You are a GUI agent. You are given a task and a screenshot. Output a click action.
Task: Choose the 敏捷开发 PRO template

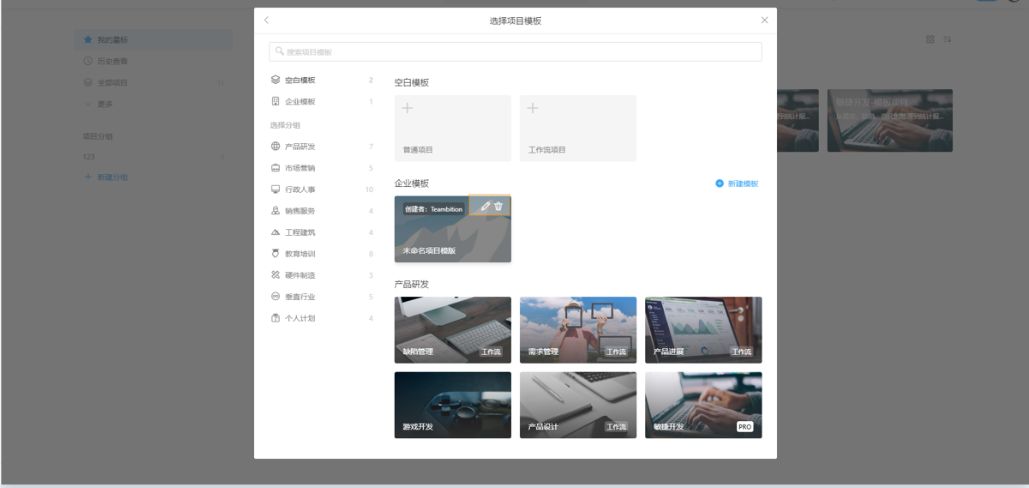(x=704, y=405)
